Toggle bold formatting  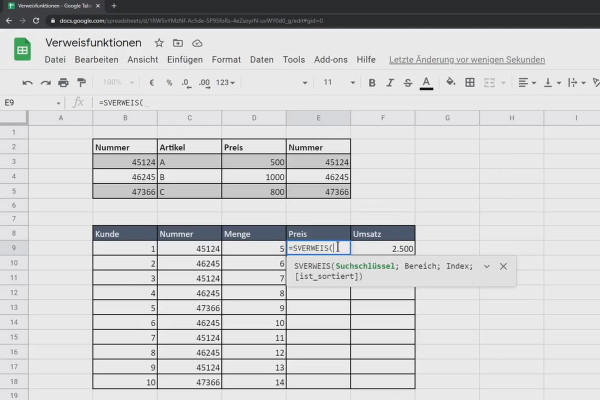pos(372,83)
